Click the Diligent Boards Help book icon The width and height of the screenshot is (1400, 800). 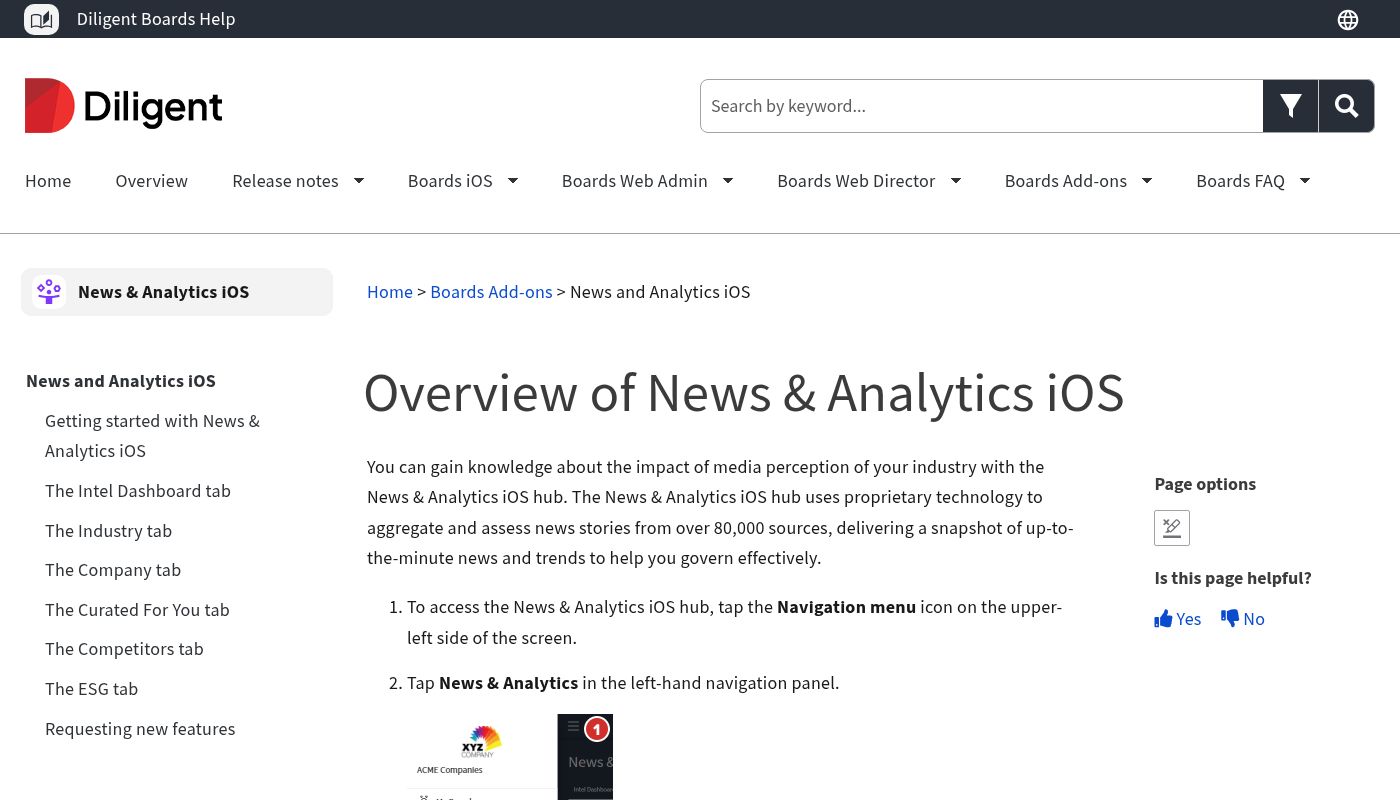point(41,19)
